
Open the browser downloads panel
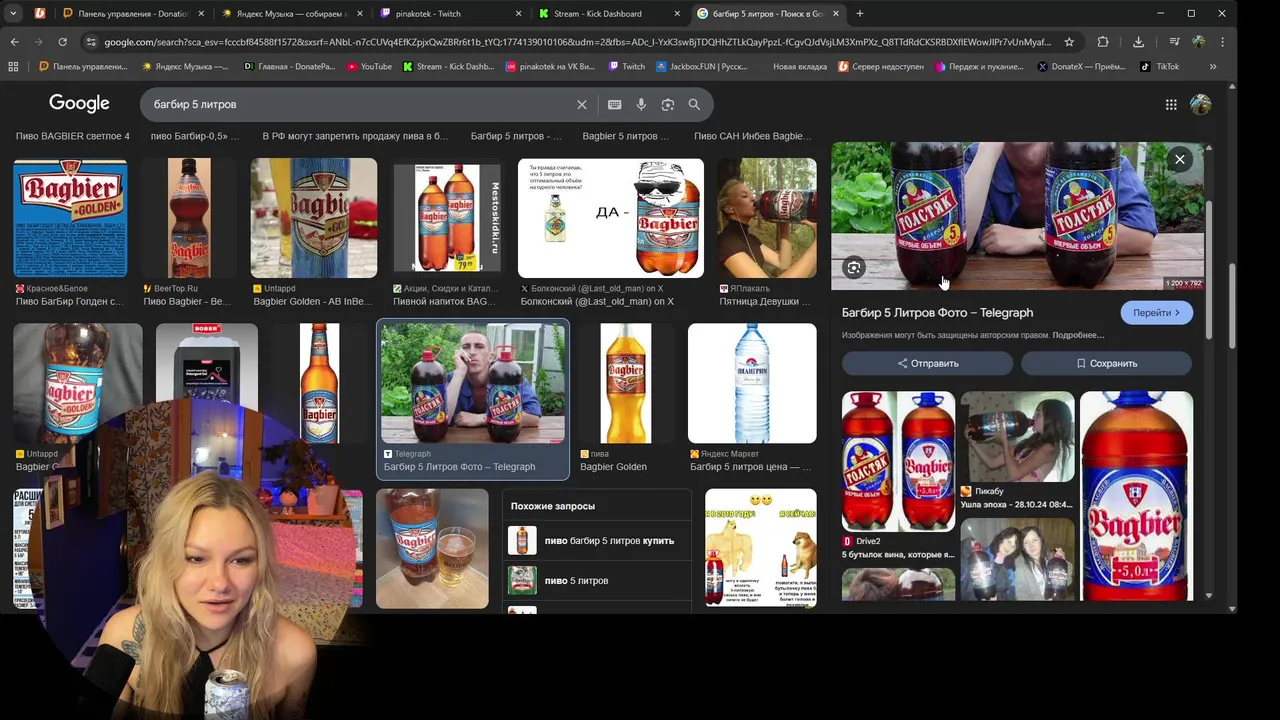tap(1138, 42)
